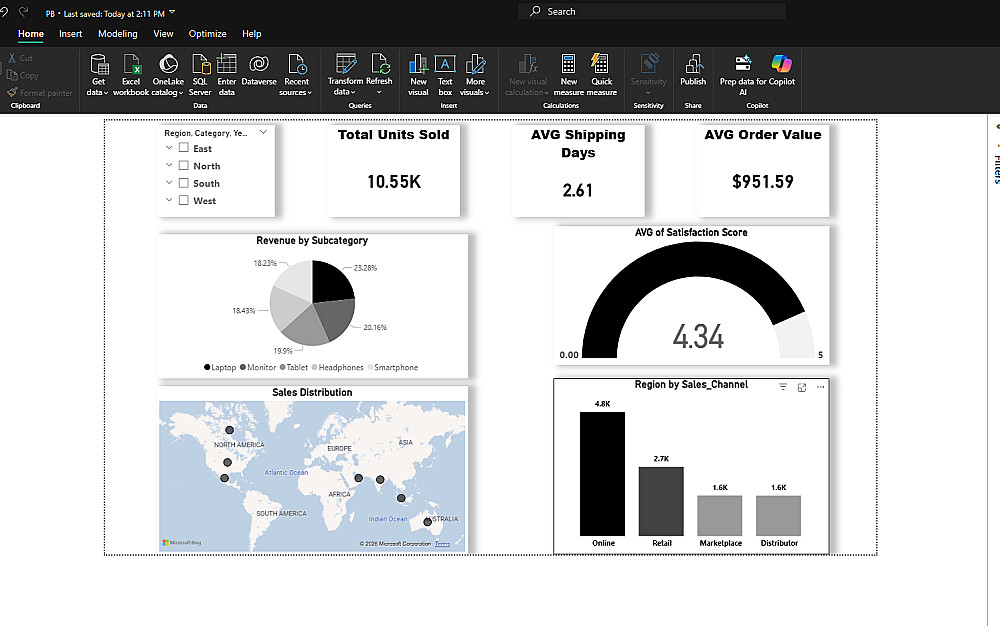Enable the West region checkbox
The height and width of the screenshot is (626, 1000).
click(x=184, y=201)
